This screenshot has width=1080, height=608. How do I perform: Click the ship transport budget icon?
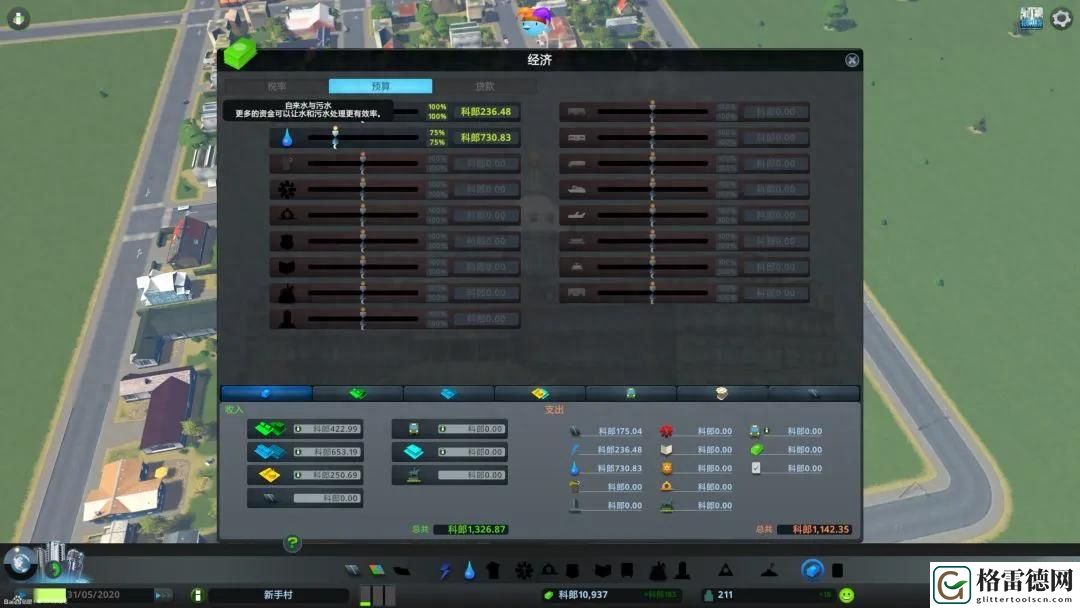pos(577,189)
